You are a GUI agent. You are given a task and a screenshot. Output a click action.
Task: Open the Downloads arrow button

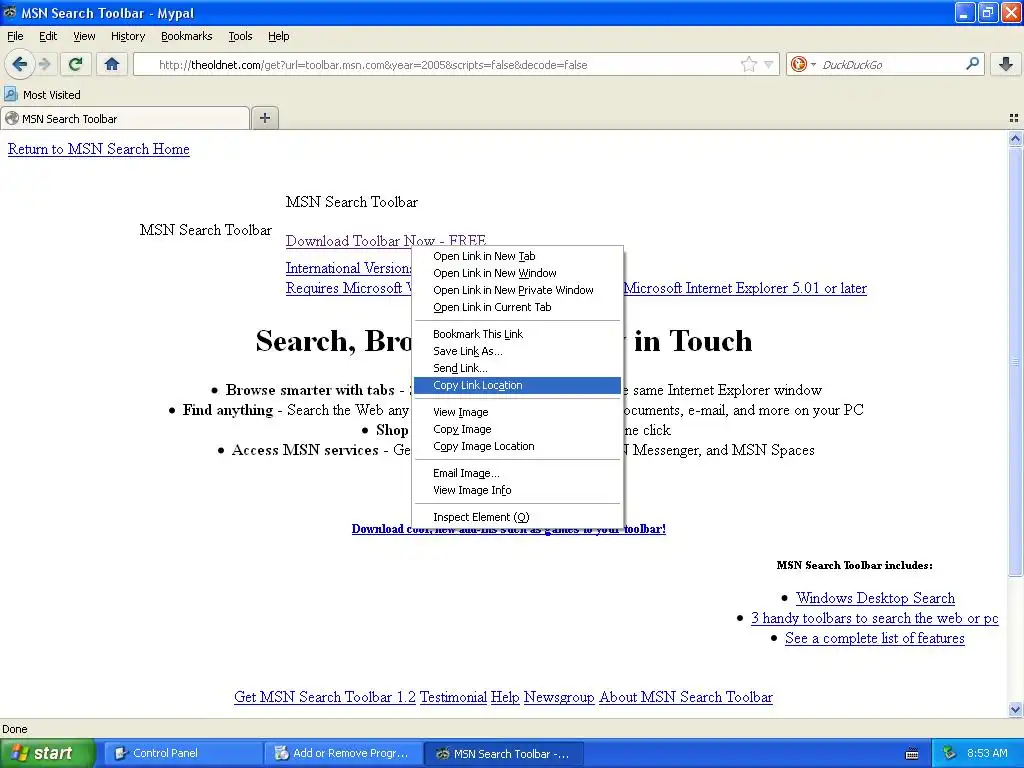point(1006,64)
